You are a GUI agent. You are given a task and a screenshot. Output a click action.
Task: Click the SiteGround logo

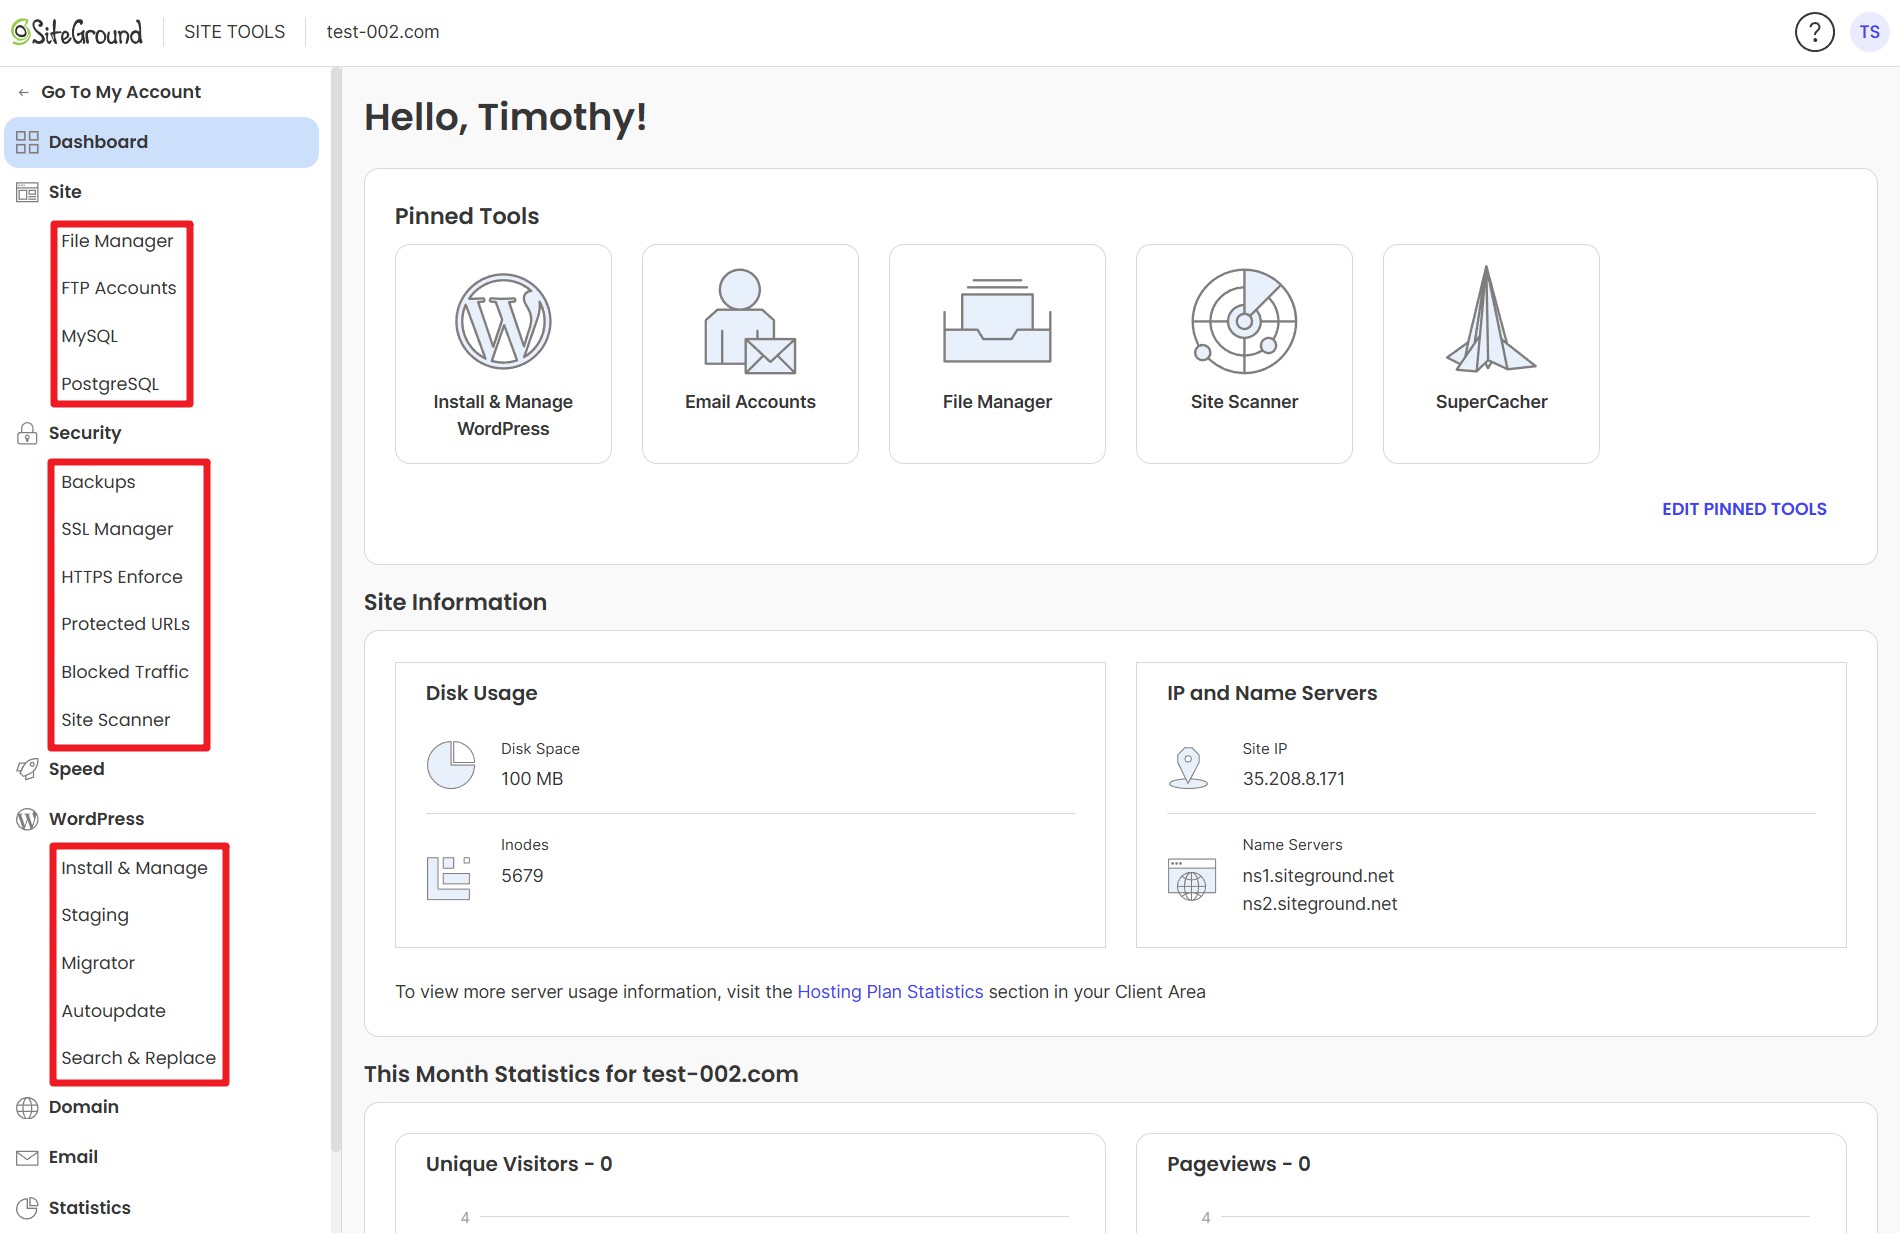tap(76, 31)
